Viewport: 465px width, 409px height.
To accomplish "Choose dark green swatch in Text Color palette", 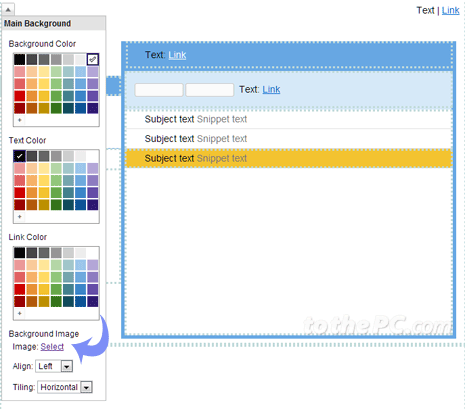I will 56,205.
